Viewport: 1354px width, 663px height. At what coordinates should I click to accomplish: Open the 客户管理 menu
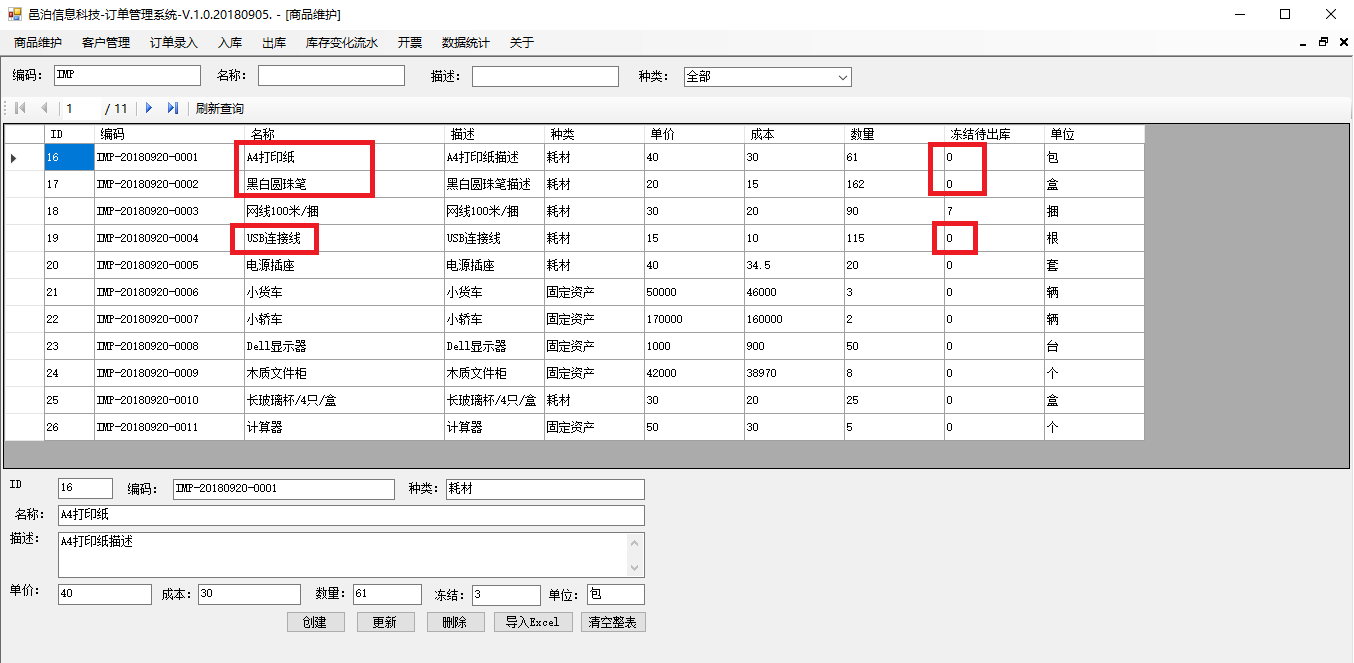pos(106,43)
